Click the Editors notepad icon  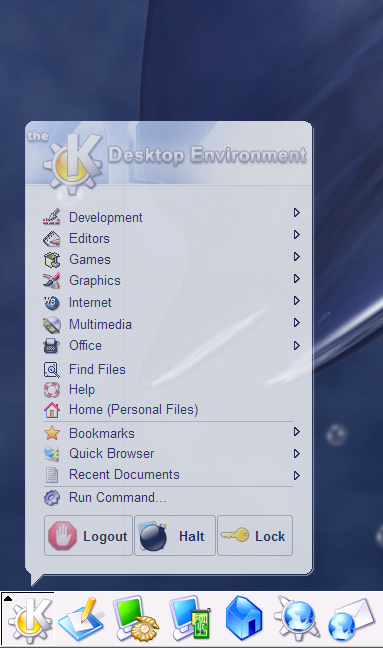pyautogui.click(x=52, y=239)
